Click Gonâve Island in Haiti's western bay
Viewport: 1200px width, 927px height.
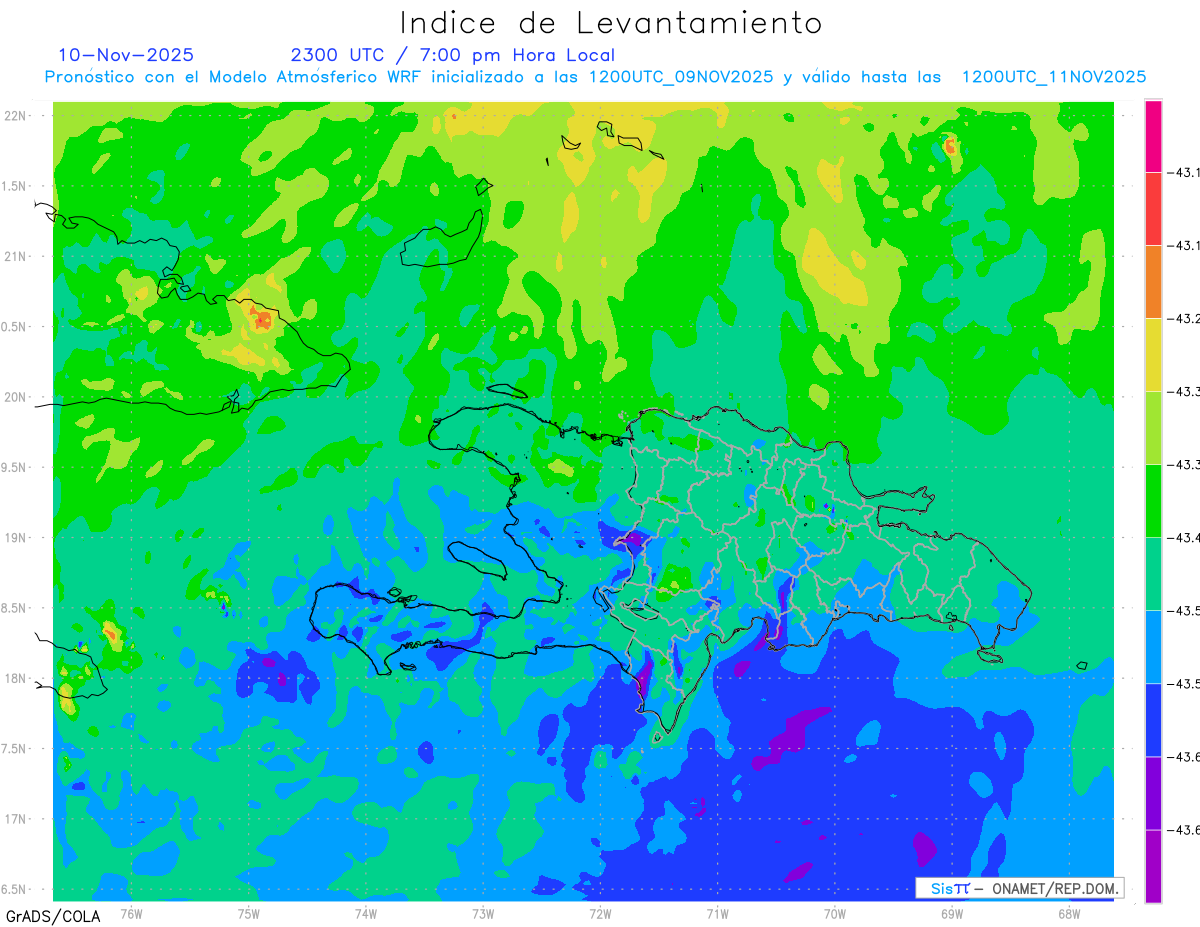[x=476, y=559]
